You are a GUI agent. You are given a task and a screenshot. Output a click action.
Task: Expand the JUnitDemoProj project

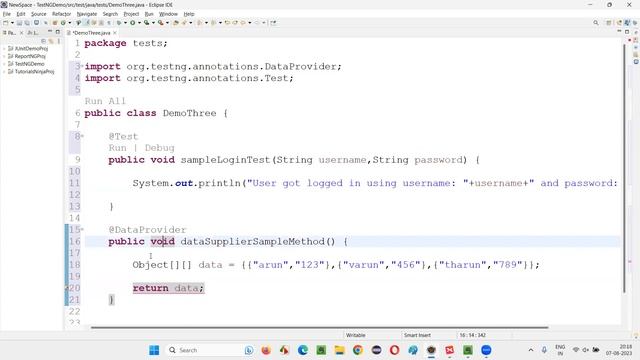point(4,49)
